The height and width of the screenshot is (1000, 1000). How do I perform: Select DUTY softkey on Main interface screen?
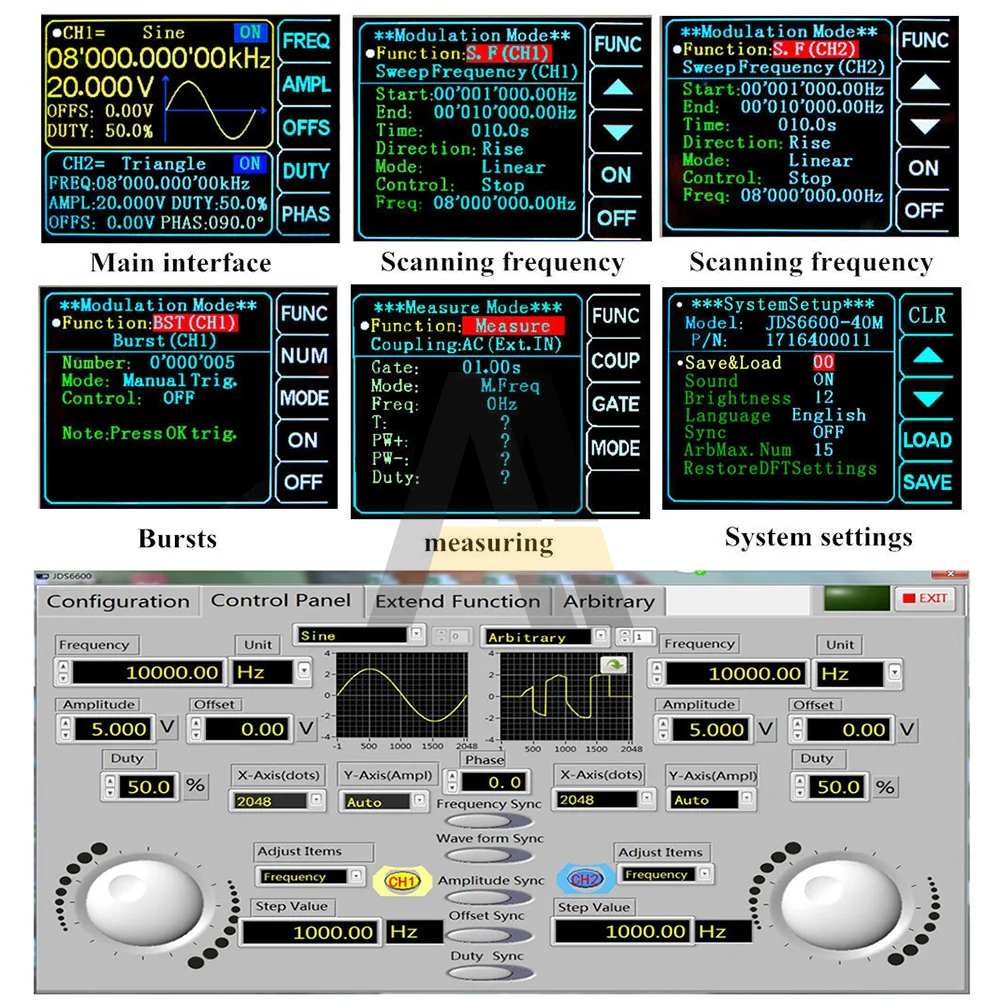(306, 171)
